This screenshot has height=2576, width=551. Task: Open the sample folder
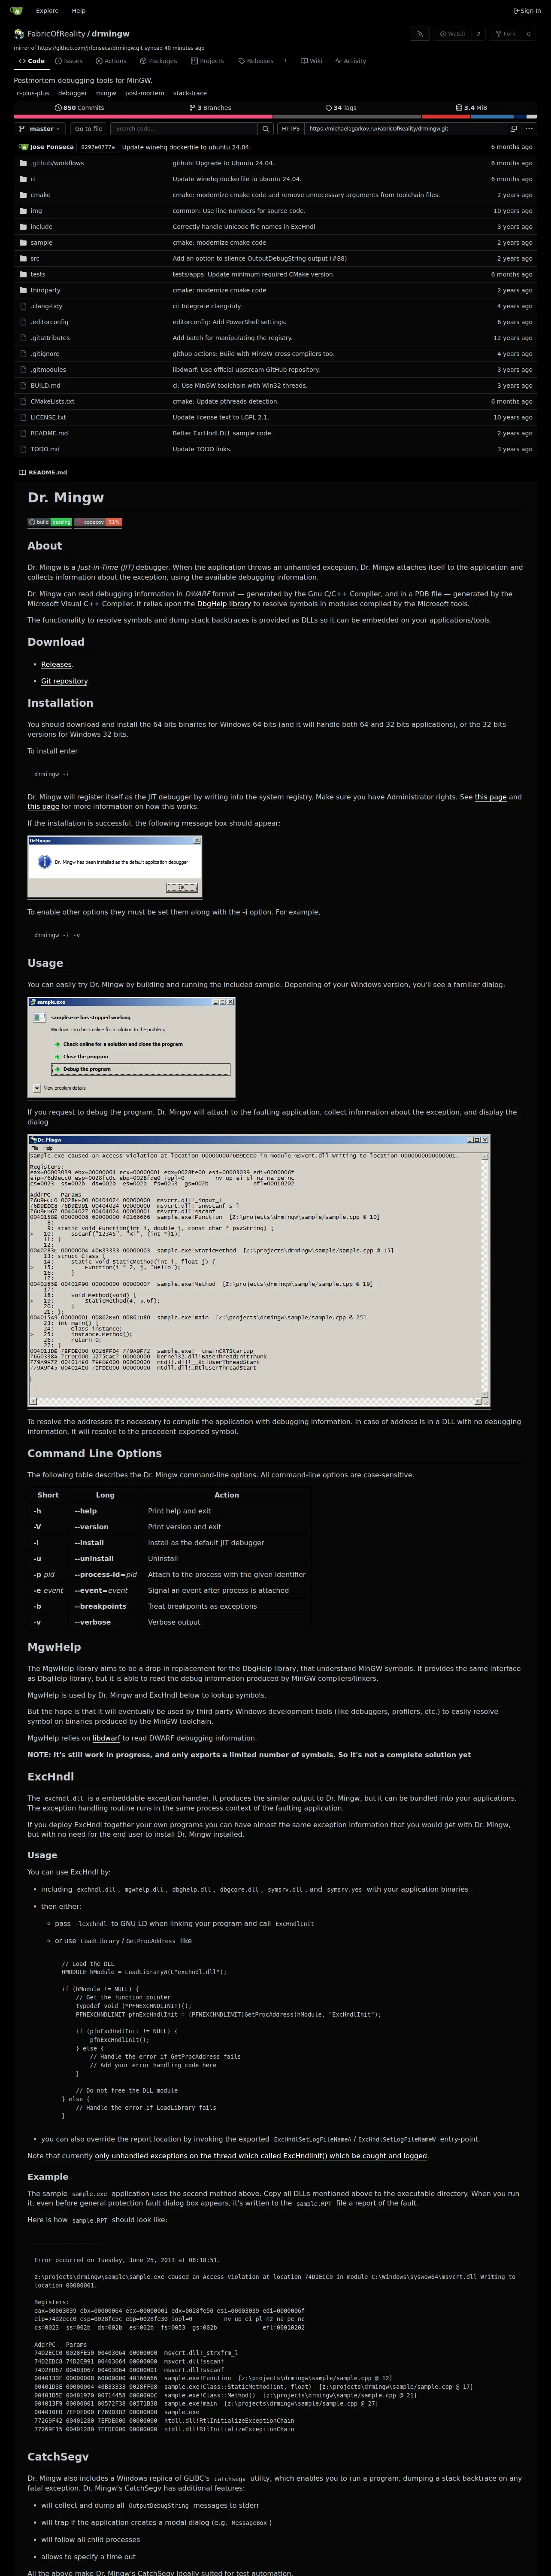[x=41, y=243]
